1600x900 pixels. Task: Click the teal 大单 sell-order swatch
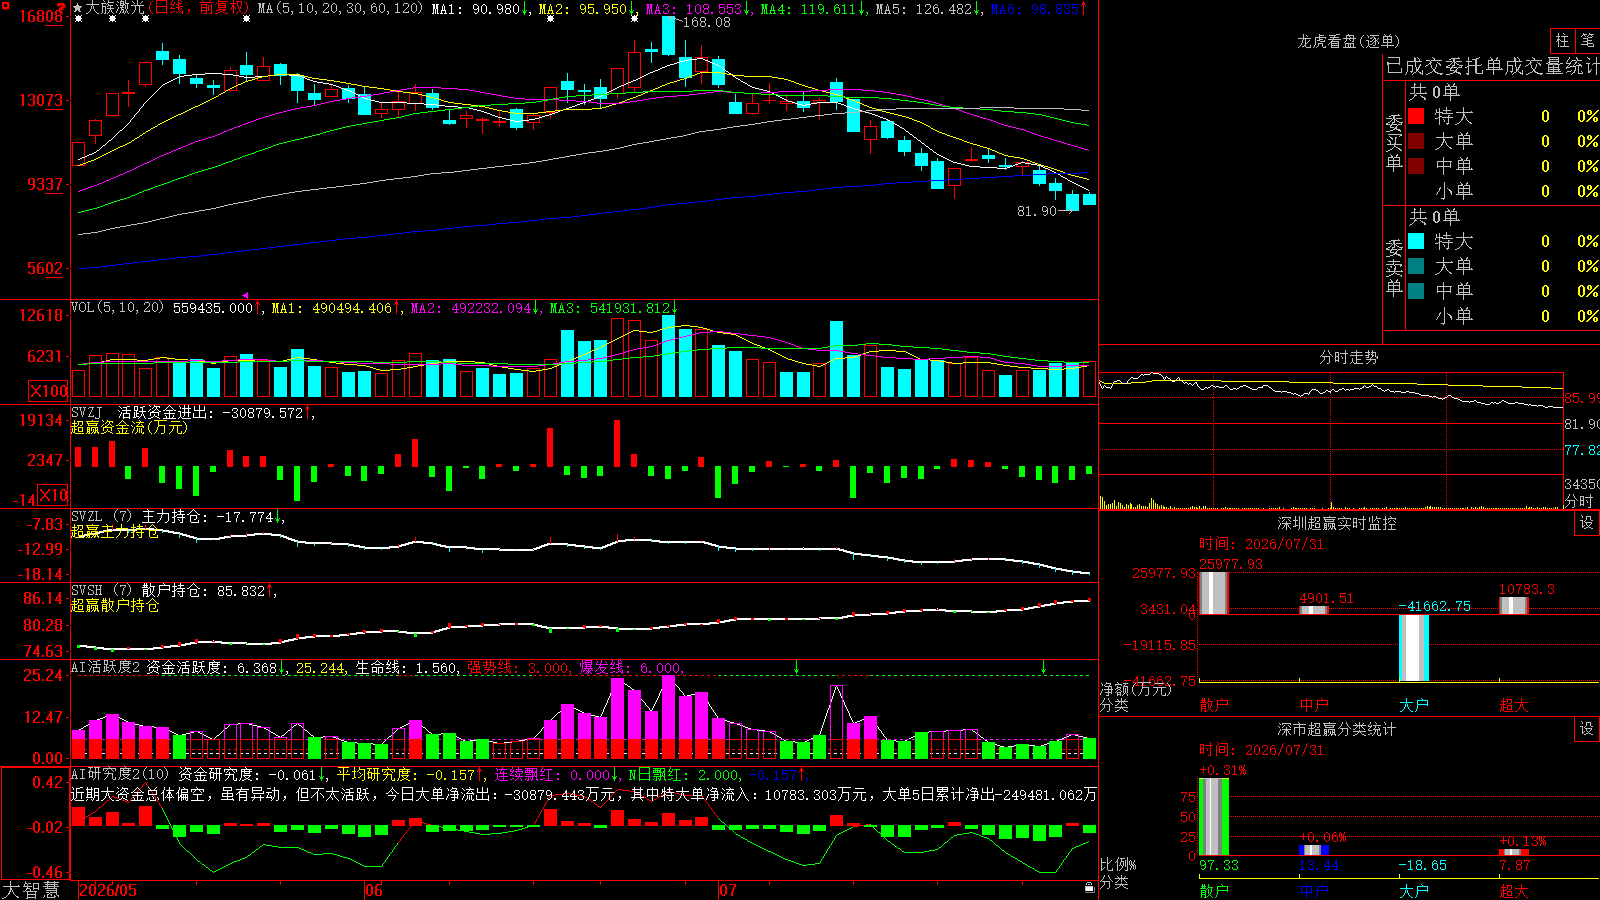pyautogui.click(x=1416, y=266)
